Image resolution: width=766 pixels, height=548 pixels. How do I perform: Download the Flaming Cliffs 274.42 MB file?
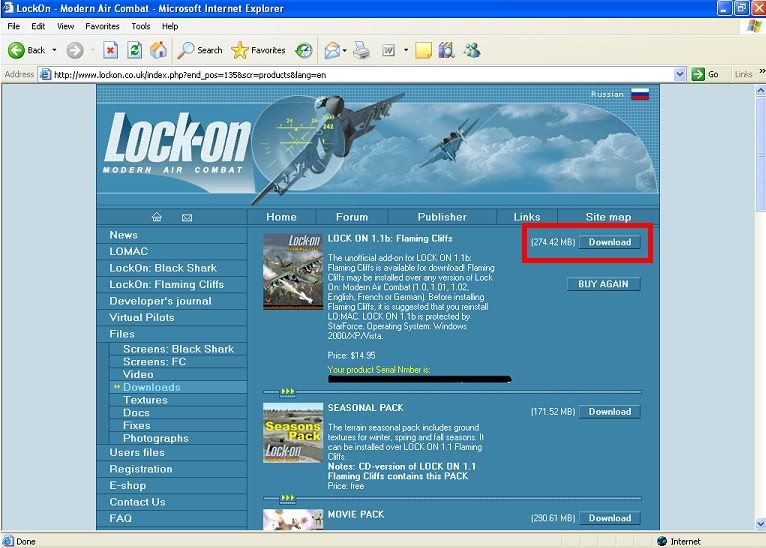click(x=609, y=242)
